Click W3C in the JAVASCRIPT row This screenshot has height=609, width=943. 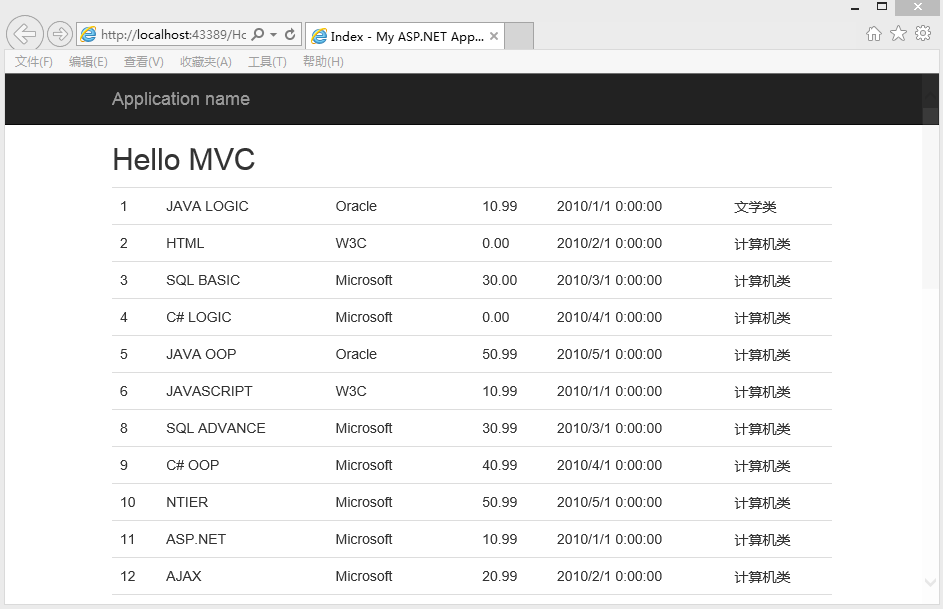pos(351,391)
